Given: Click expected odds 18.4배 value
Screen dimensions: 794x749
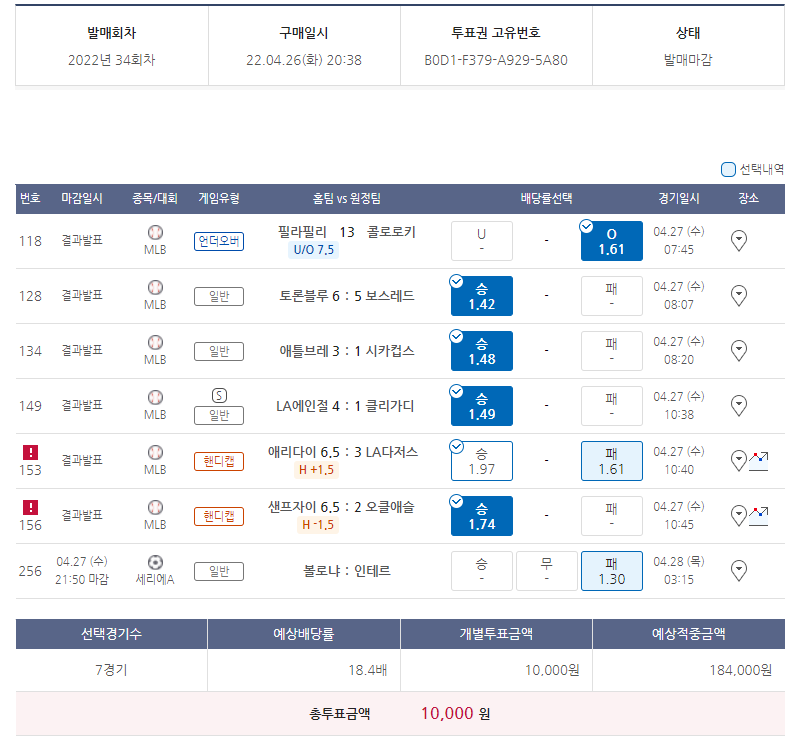Looking at the screenshot, I should pos(368,671).
